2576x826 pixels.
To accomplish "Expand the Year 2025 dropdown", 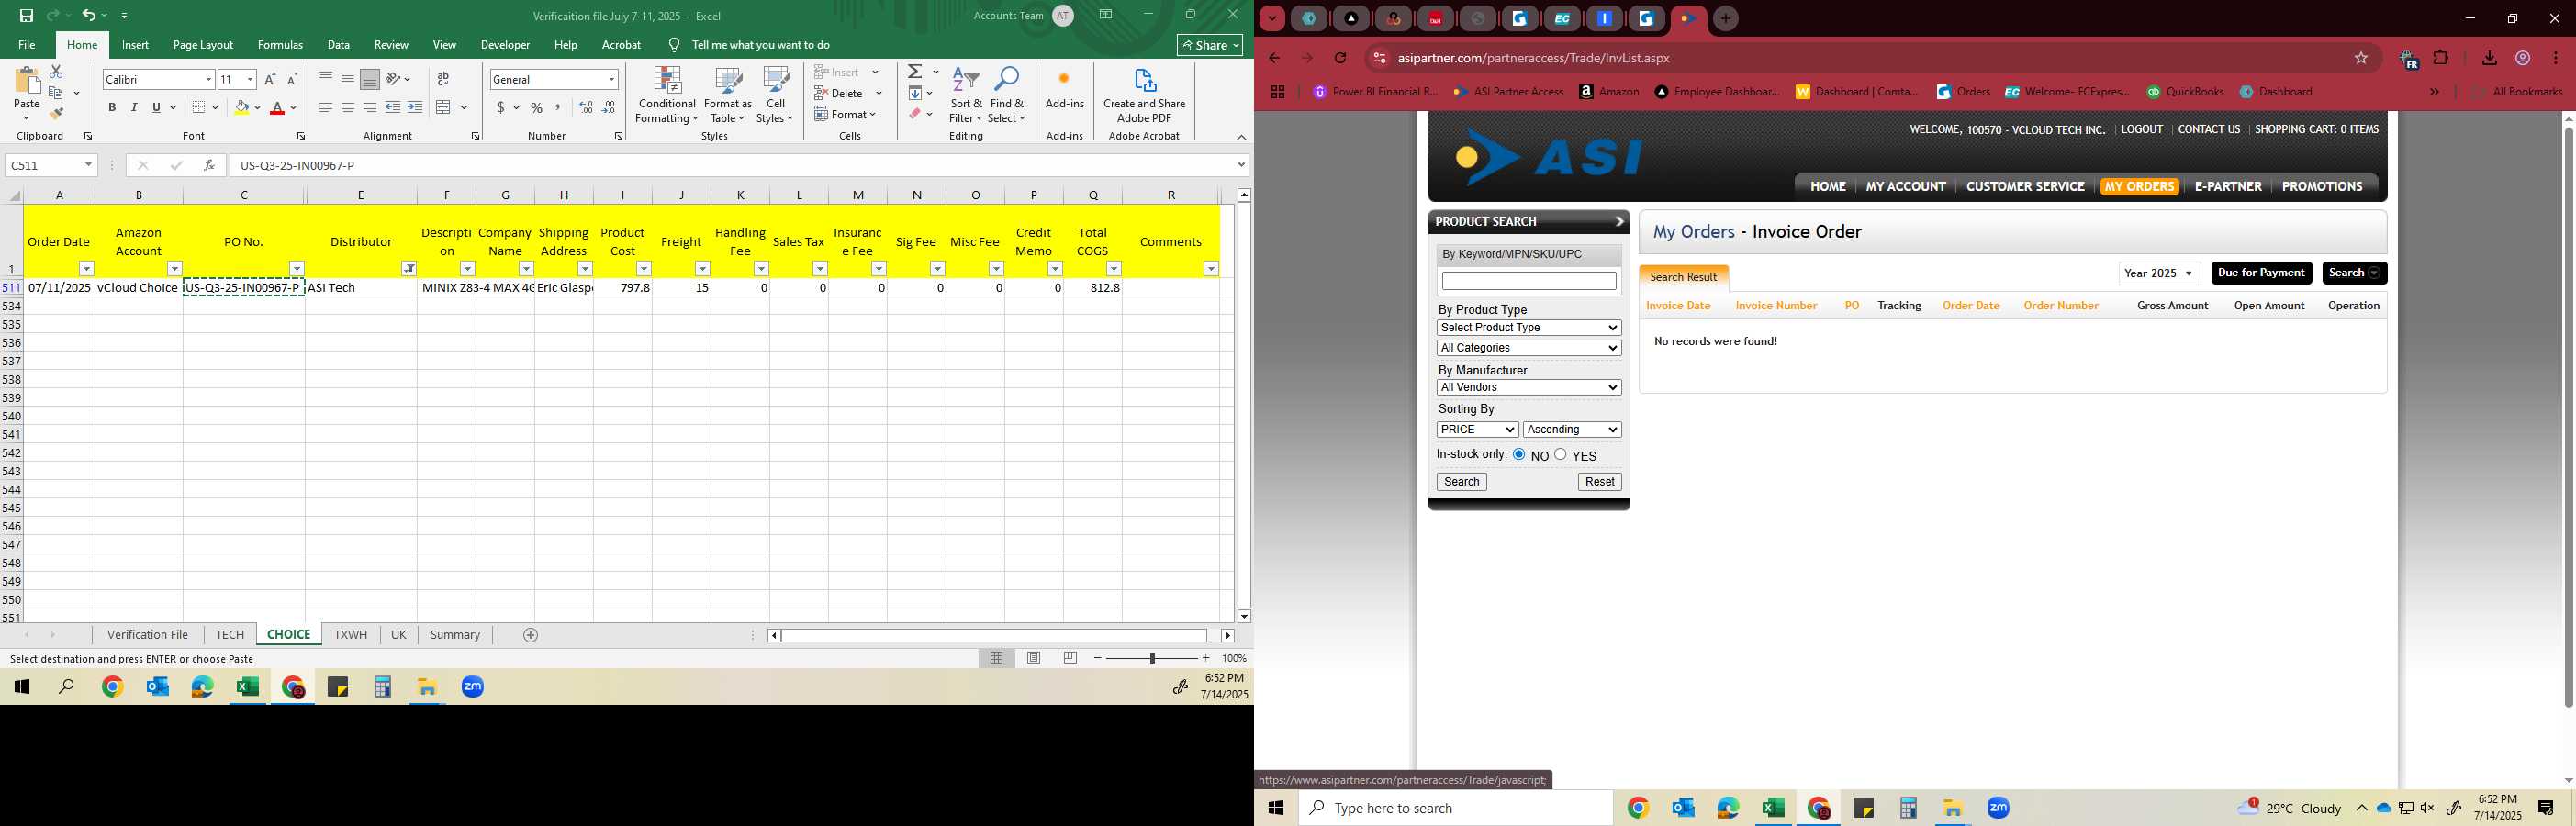I will pos(2159,273).
